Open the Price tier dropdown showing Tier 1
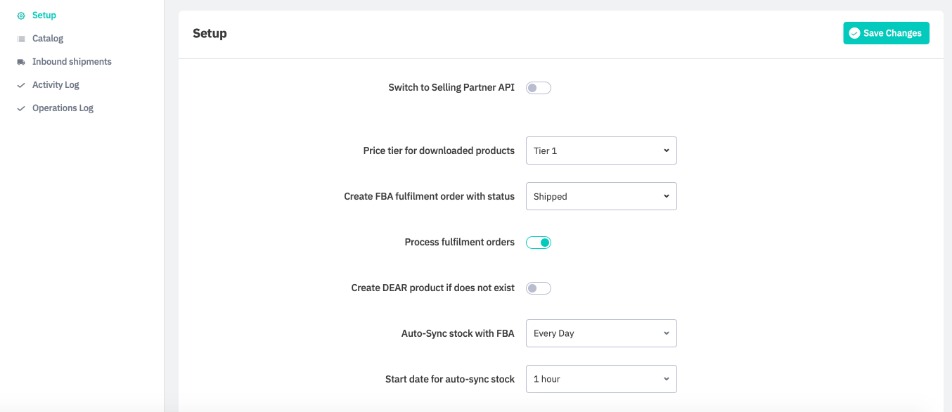 pos(601,150)
